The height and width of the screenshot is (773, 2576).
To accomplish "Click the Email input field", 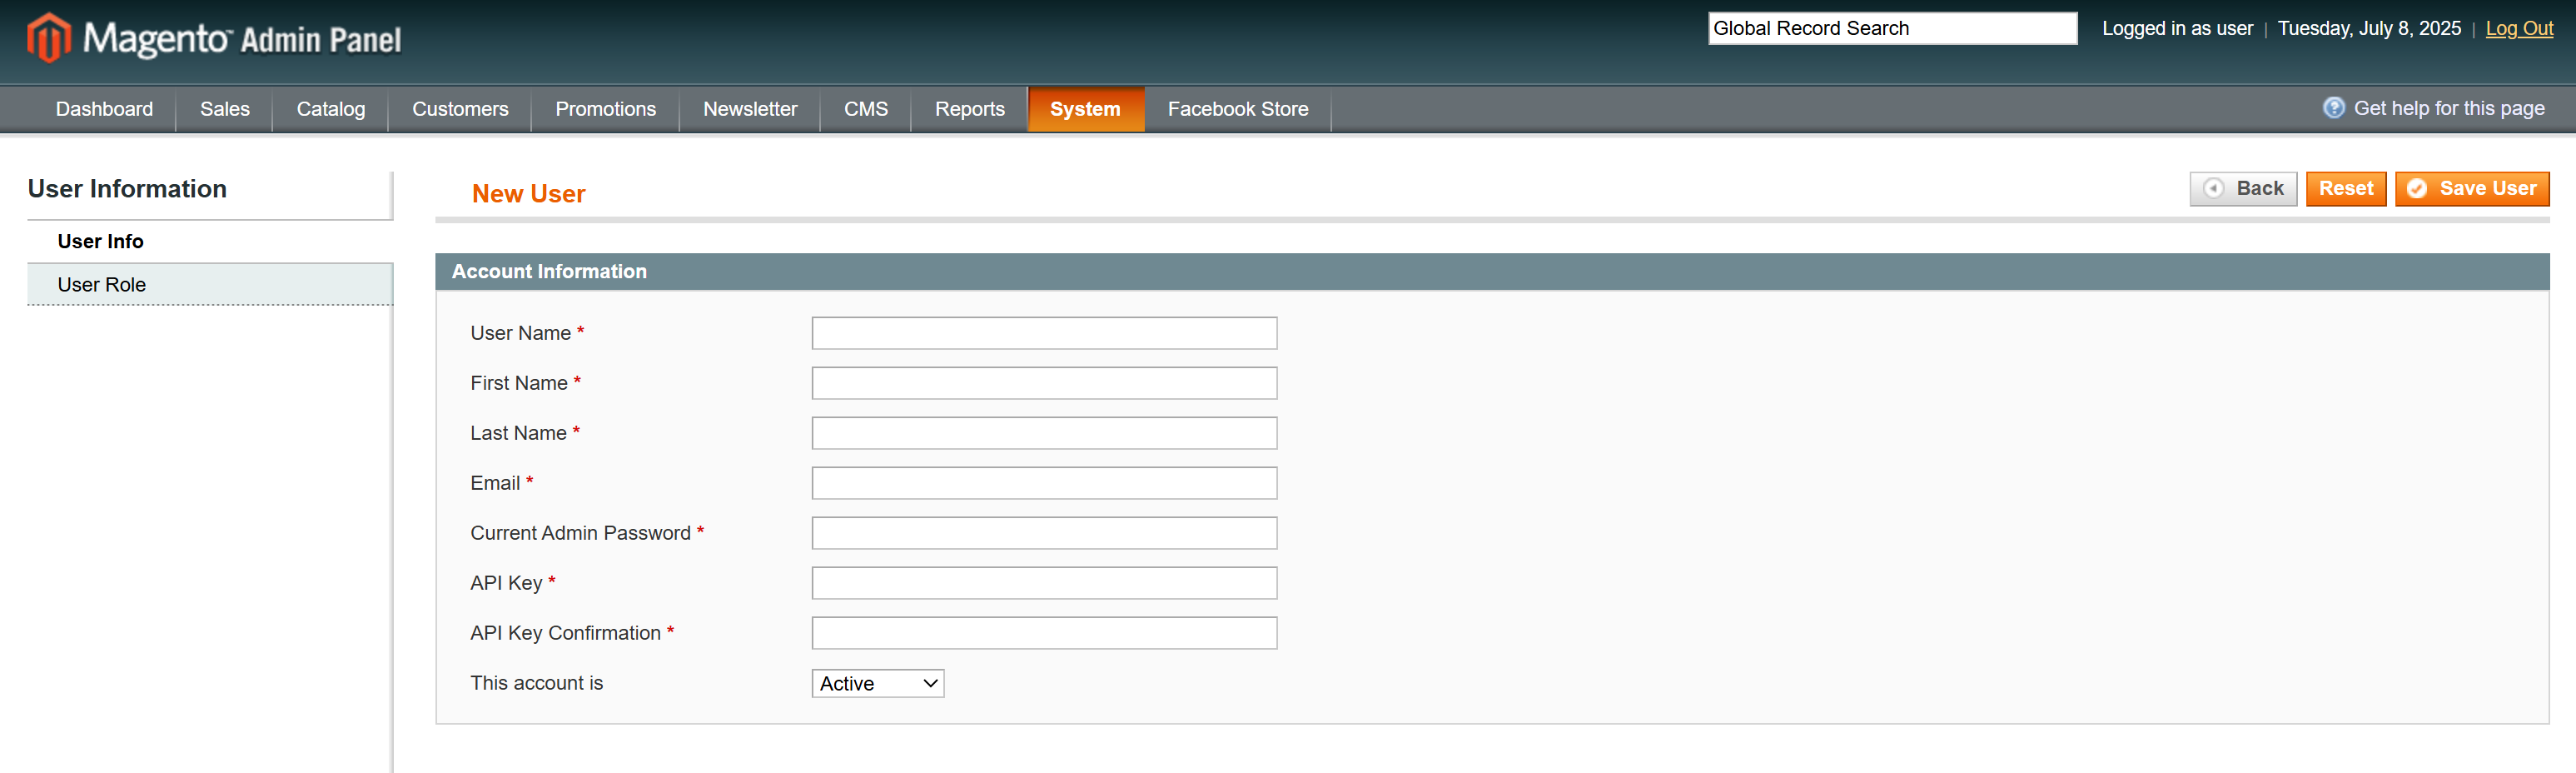I will [x=1044, y=483].
